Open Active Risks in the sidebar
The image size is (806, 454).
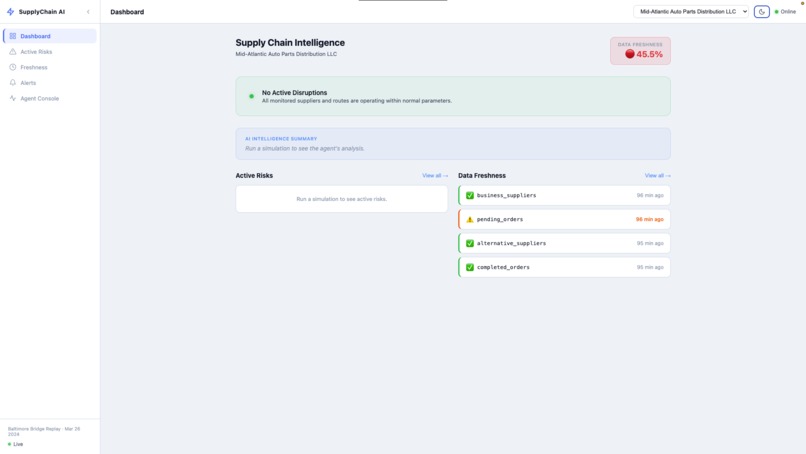(50, 52)
